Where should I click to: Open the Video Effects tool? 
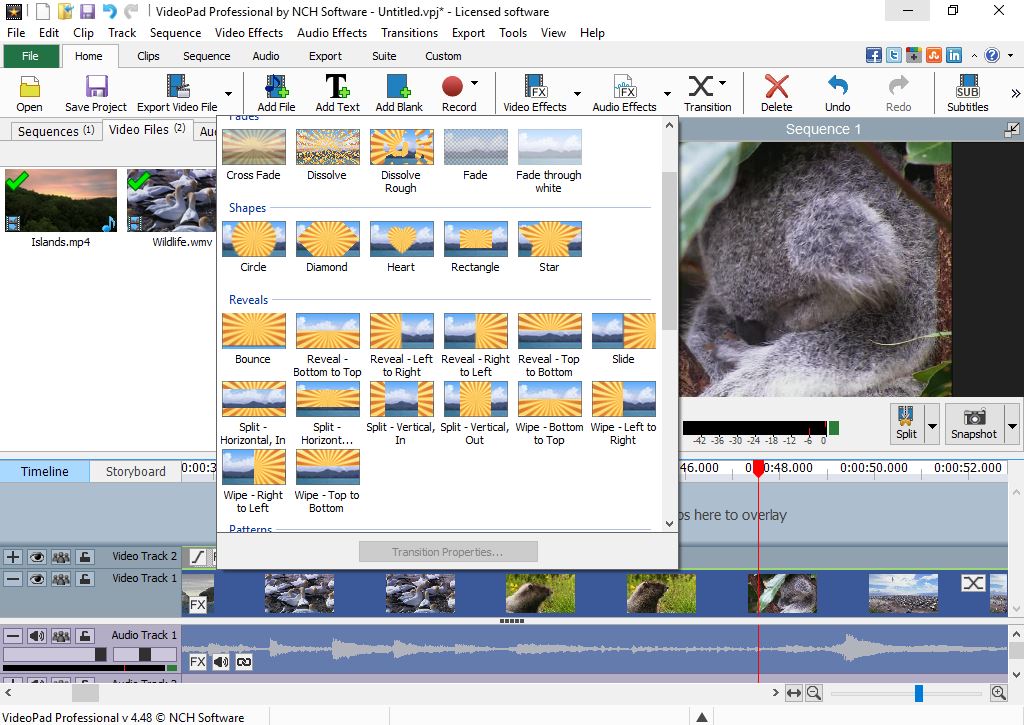click(534, 93)
